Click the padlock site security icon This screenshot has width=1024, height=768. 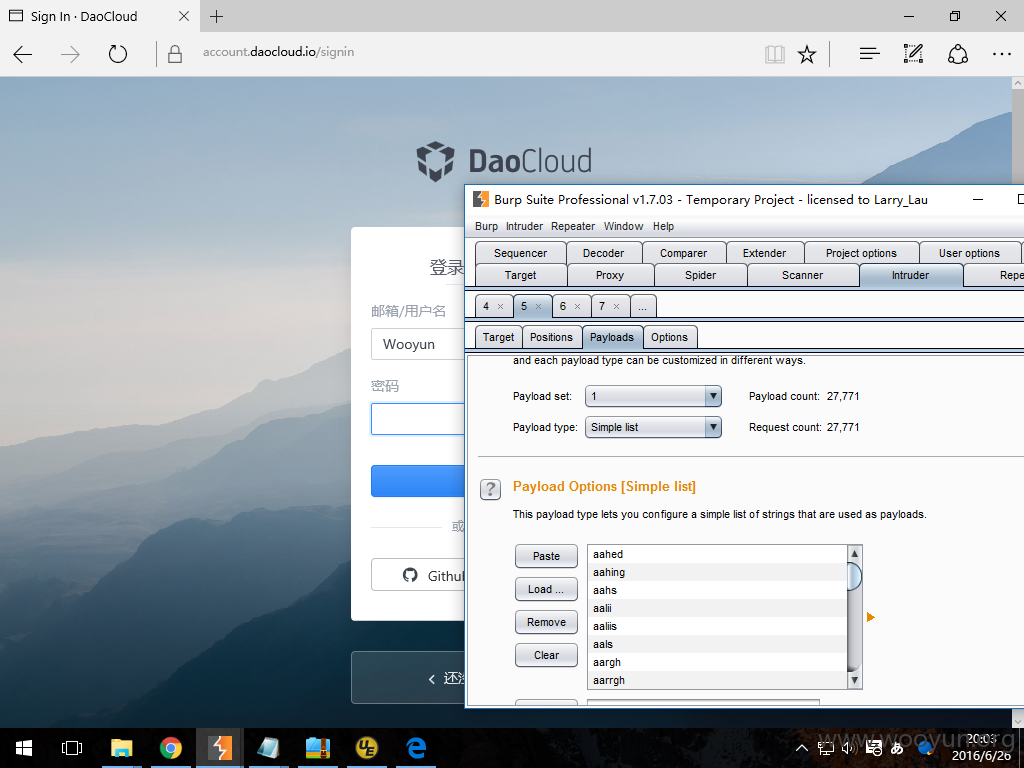(x=174, y=54)
